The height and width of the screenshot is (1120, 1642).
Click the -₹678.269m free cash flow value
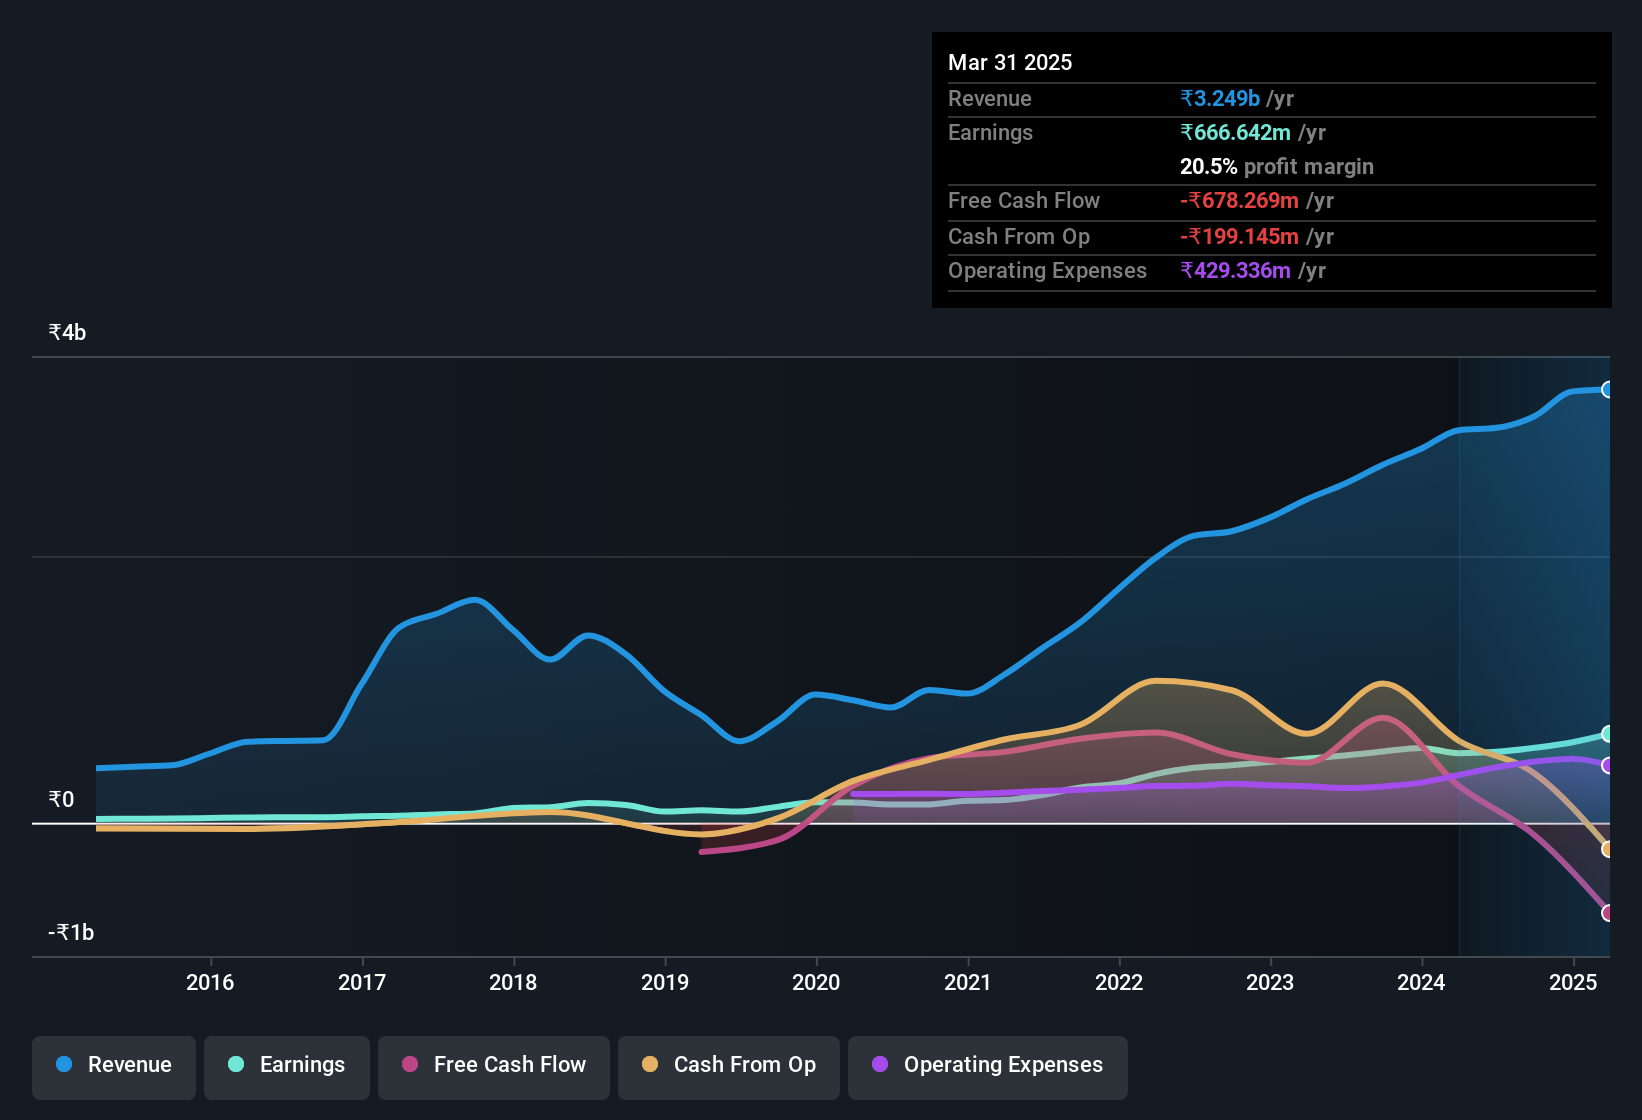click(x=1239, y=201)
